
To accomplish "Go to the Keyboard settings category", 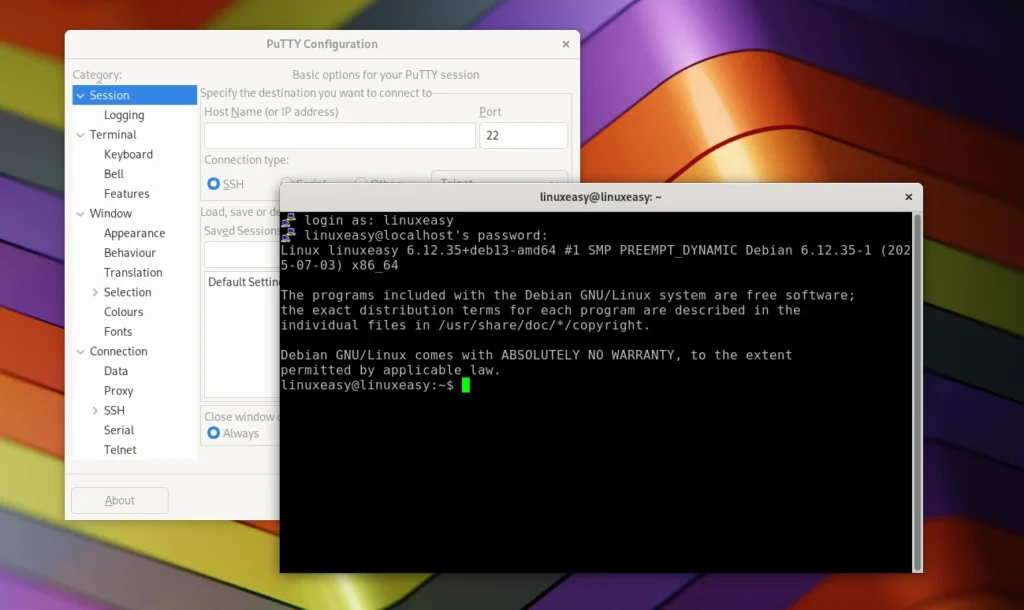I will [128, 155].
